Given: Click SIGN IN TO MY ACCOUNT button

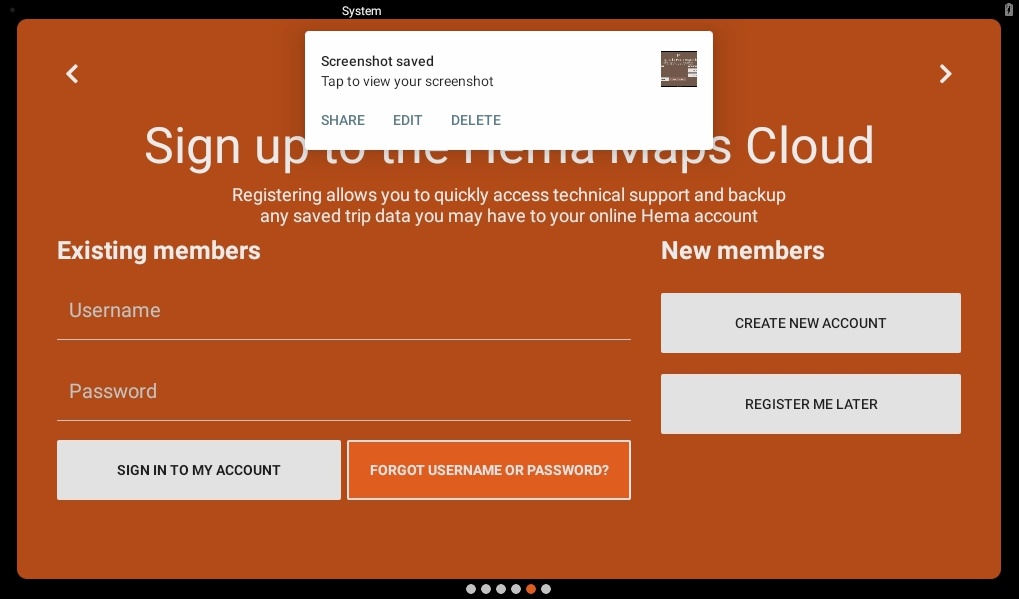Looking at the screenshot, I should (x=199, y=470).
